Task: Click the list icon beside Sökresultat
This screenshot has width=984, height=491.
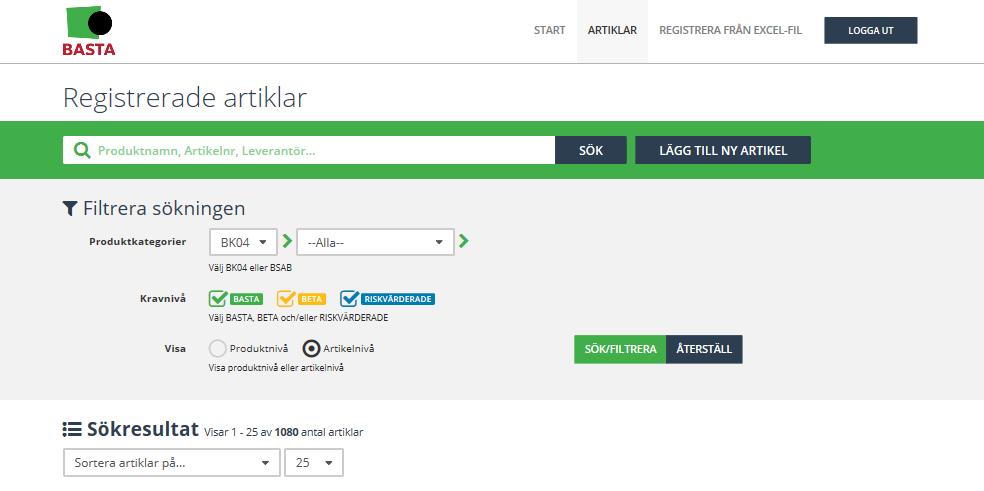Action: pos(72,429)
